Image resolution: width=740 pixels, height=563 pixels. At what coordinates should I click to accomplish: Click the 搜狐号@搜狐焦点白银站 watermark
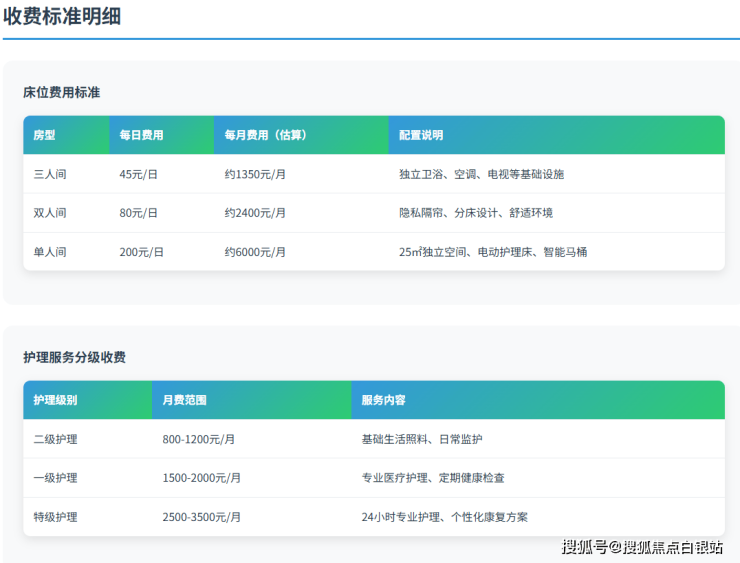(x=643, y=547)
